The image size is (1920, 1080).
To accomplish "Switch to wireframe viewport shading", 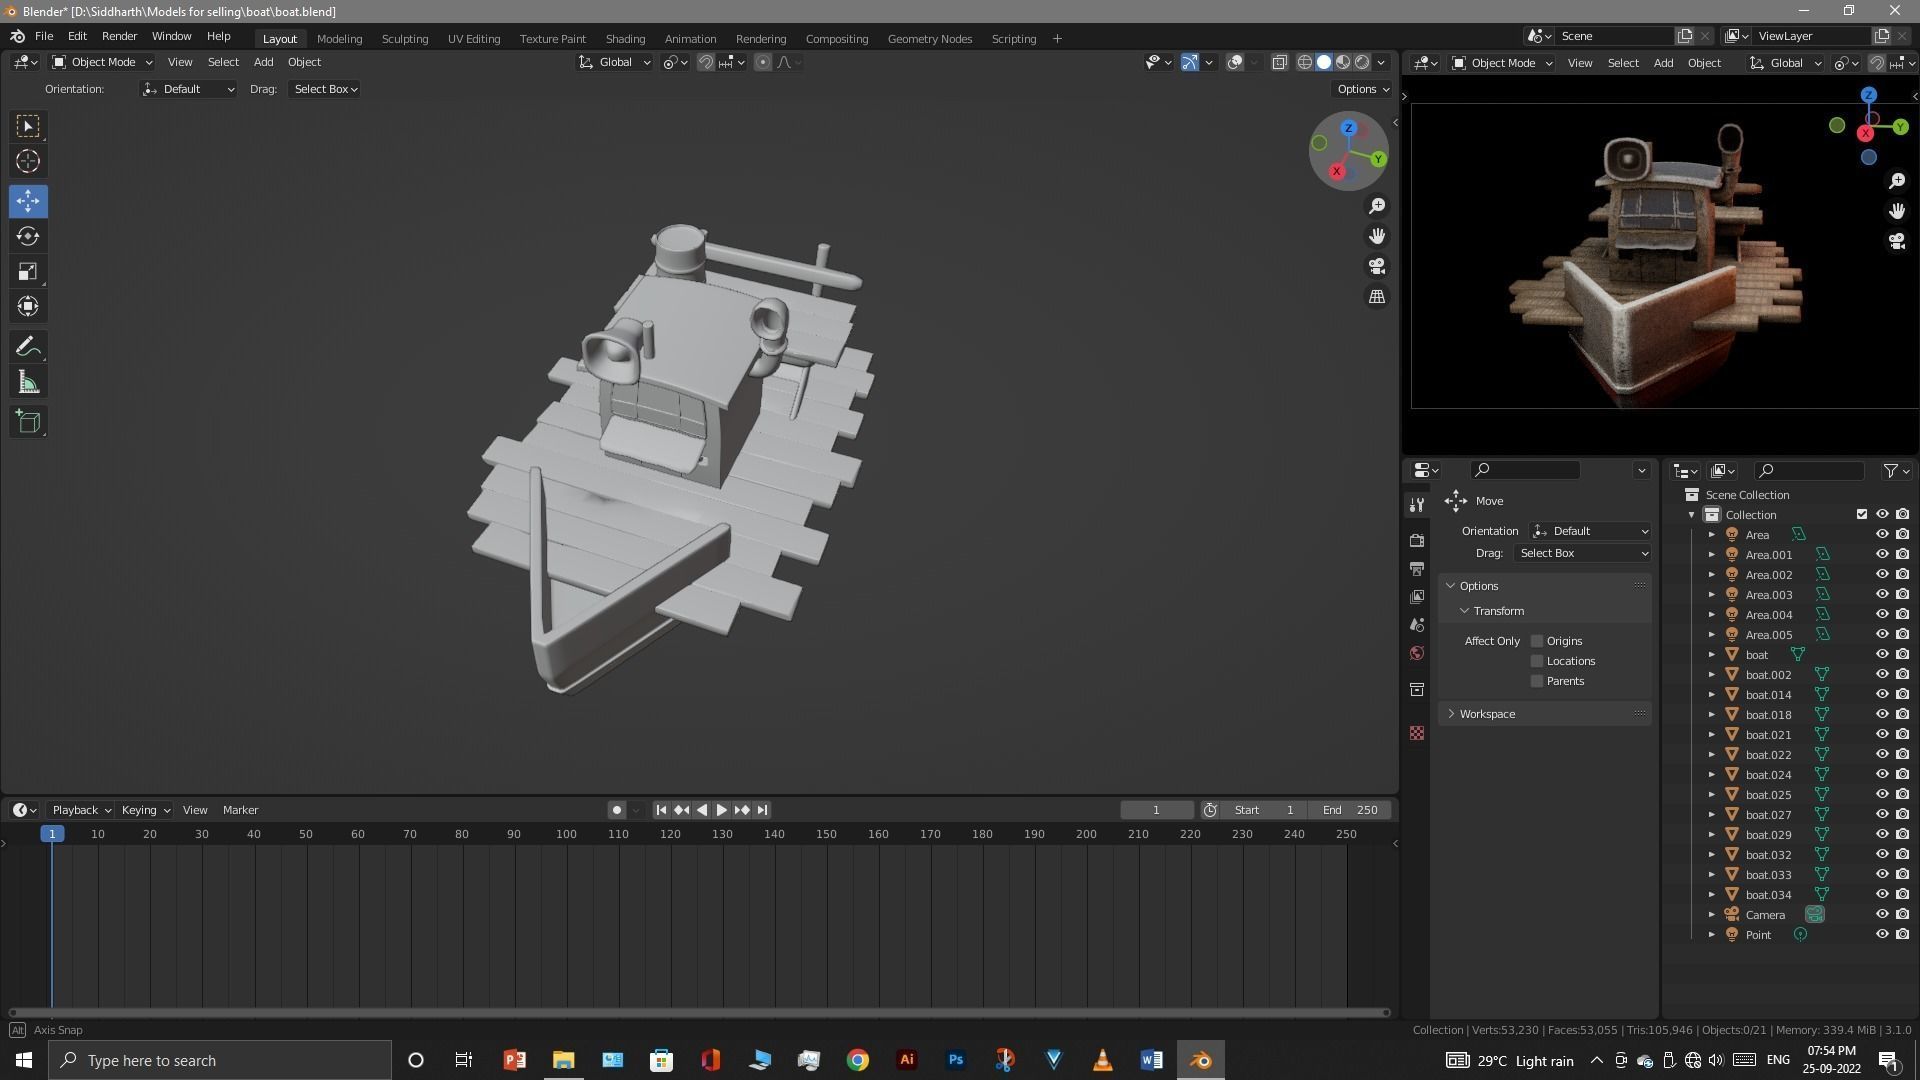I will click(x=1305, y=62).
